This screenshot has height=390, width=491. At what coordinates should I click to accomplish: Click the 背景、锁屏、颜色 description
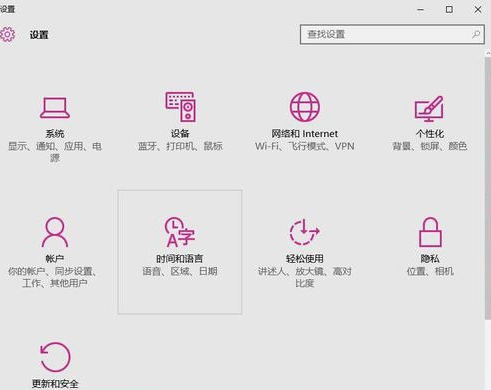click(430, 146)
